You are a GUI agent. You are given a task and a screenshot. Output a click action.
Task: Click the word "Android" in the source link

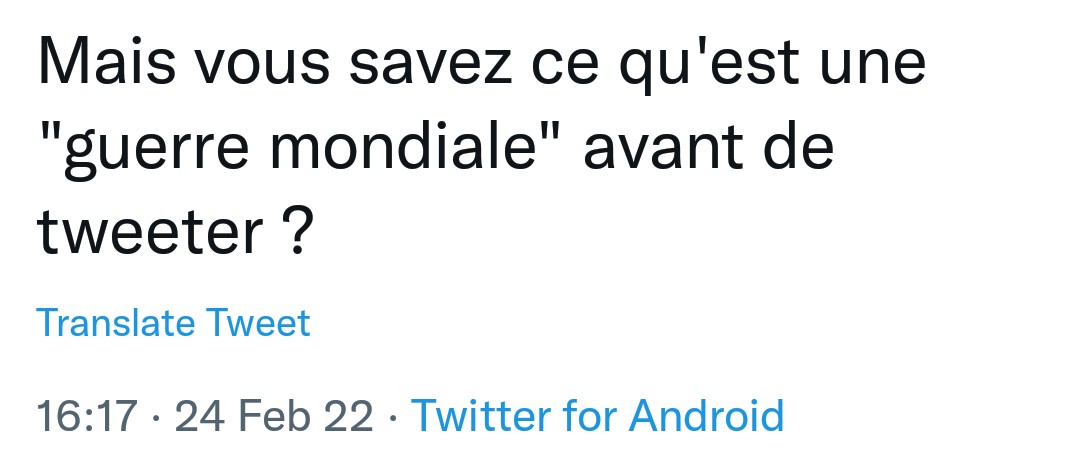707,415
